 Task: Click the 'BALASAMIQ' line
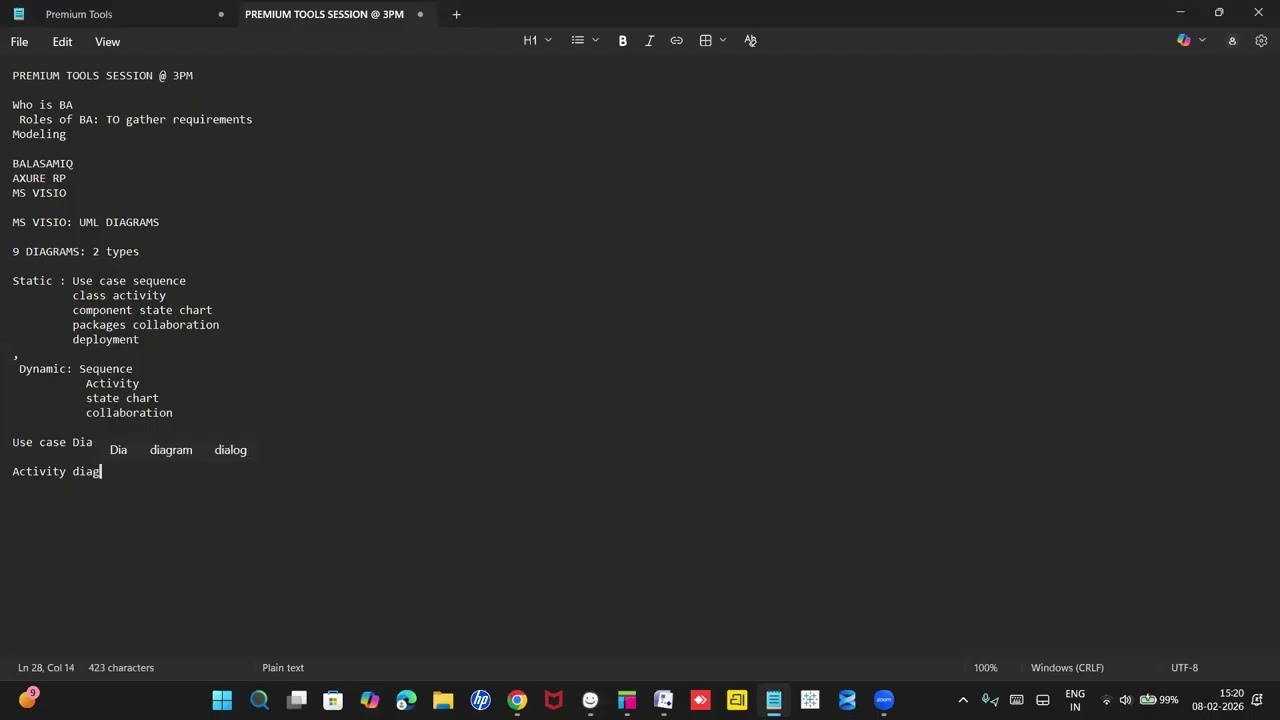(x=43, y=163)
